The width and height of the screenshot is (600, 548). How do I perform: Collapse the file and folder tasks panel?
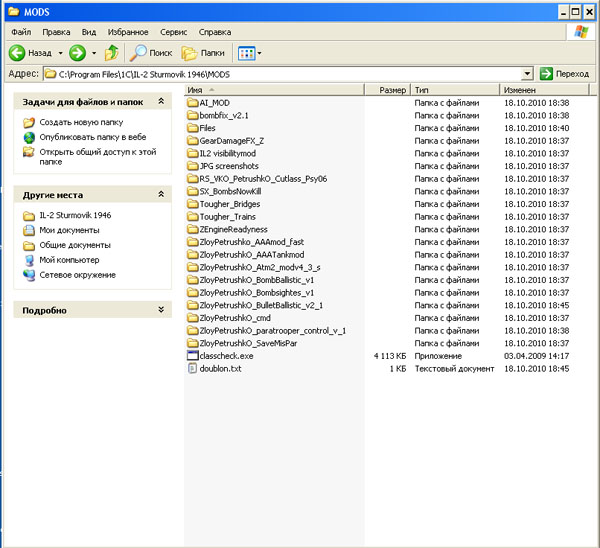coord(161,103)
